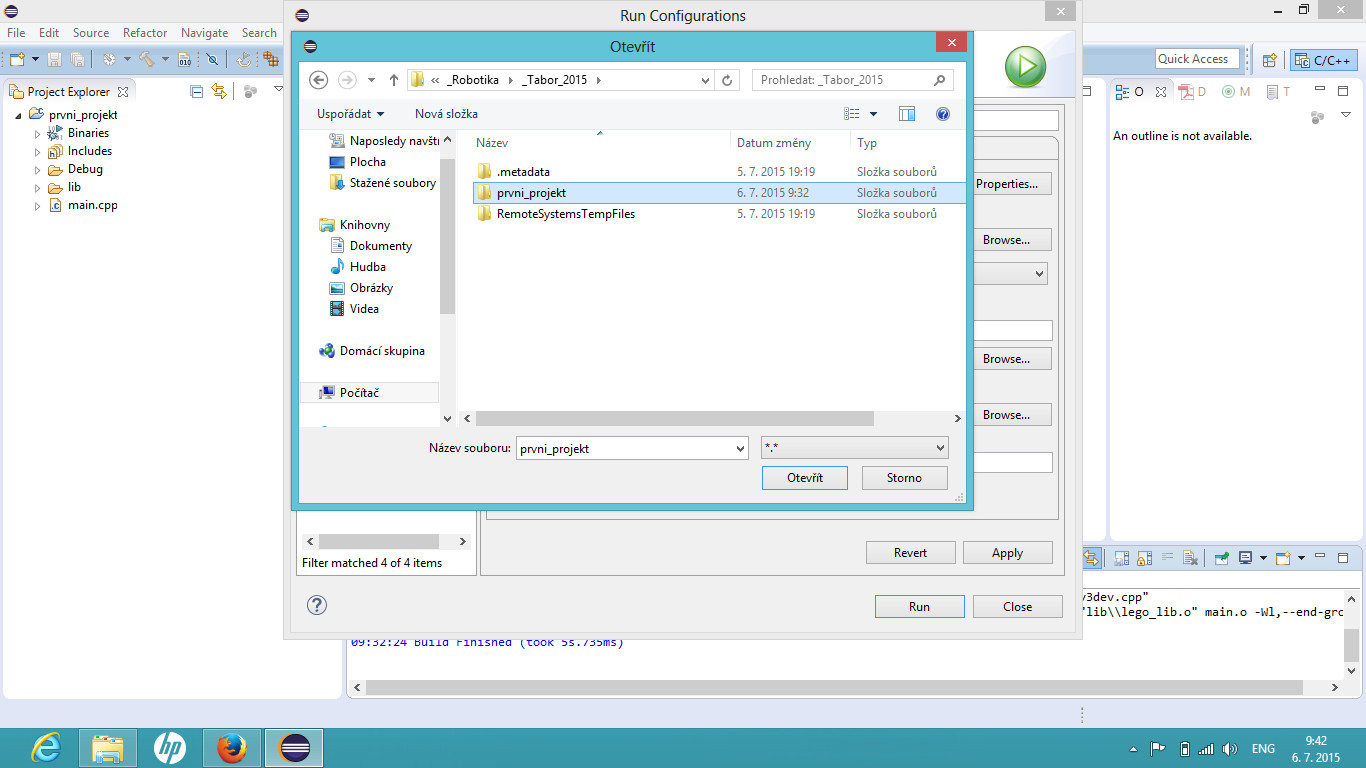
Task: Select the Plocha desktop shortcut
Action: click(x=367, y=162)
